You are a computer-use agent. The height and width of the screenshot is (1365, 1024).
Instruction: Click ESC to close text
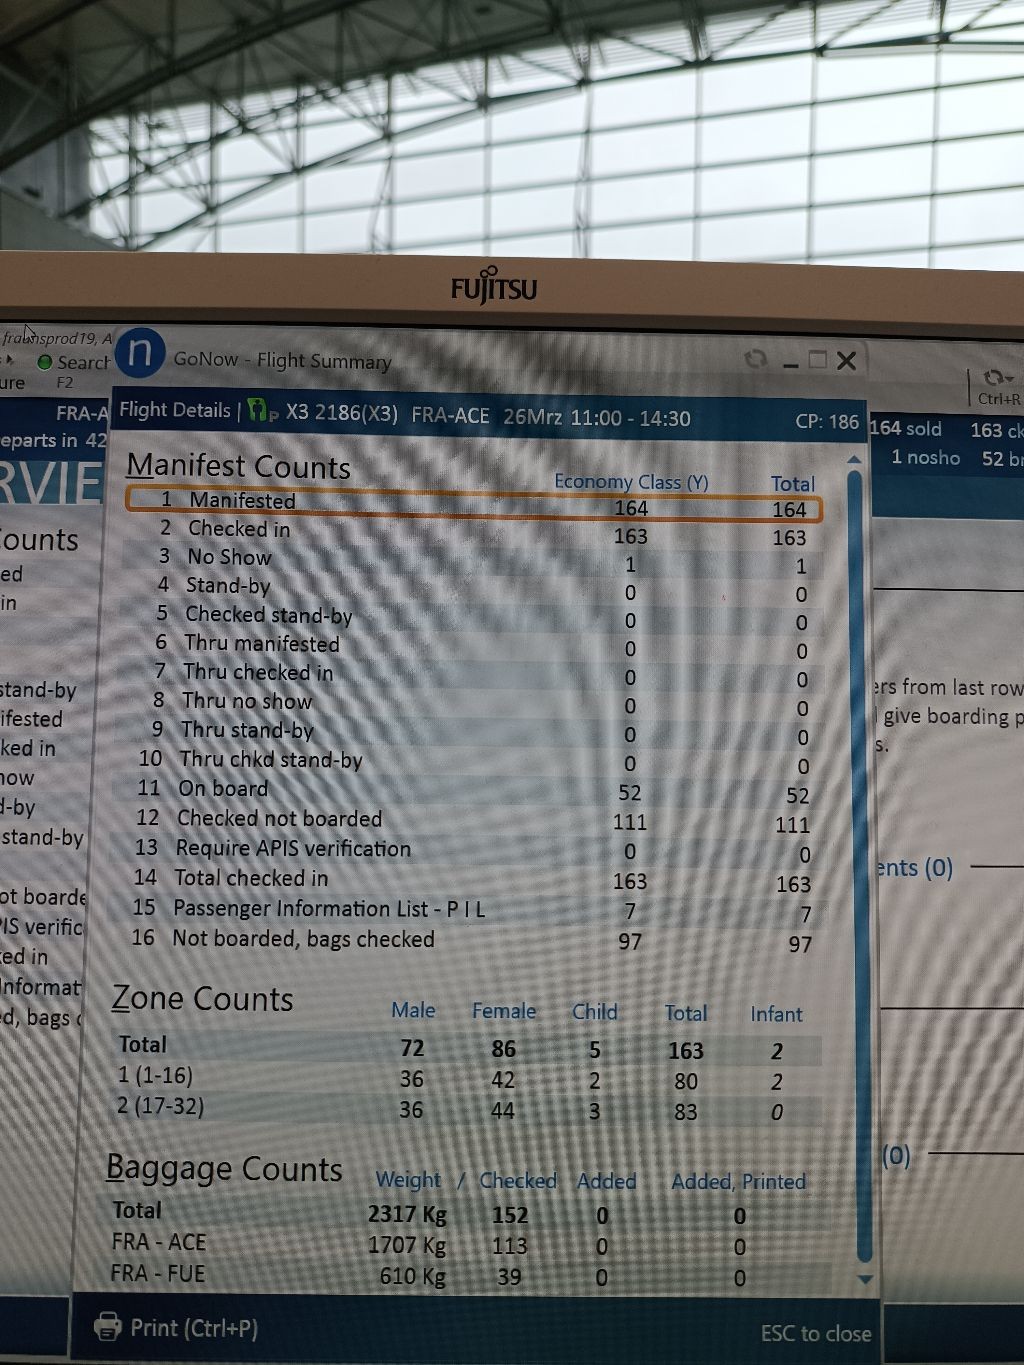(815, 1333)
